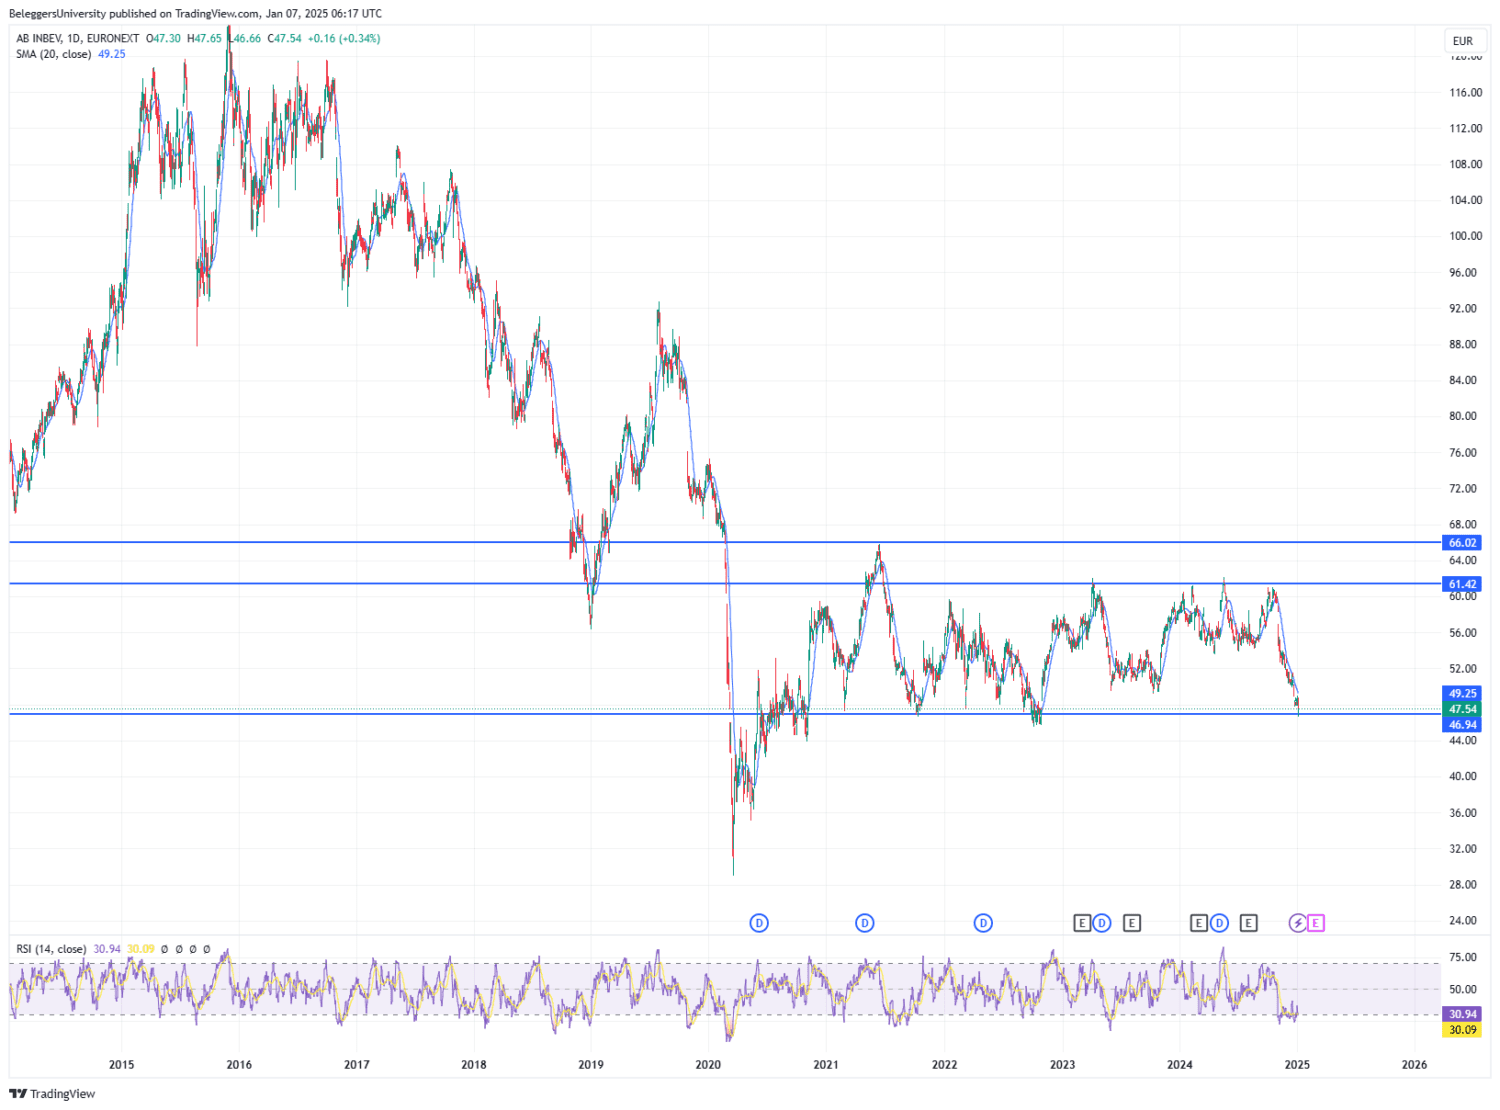Click the dividend marker in mid-2020
The width and height of the screenshot is (1500, 1110).
click(759, 923)
